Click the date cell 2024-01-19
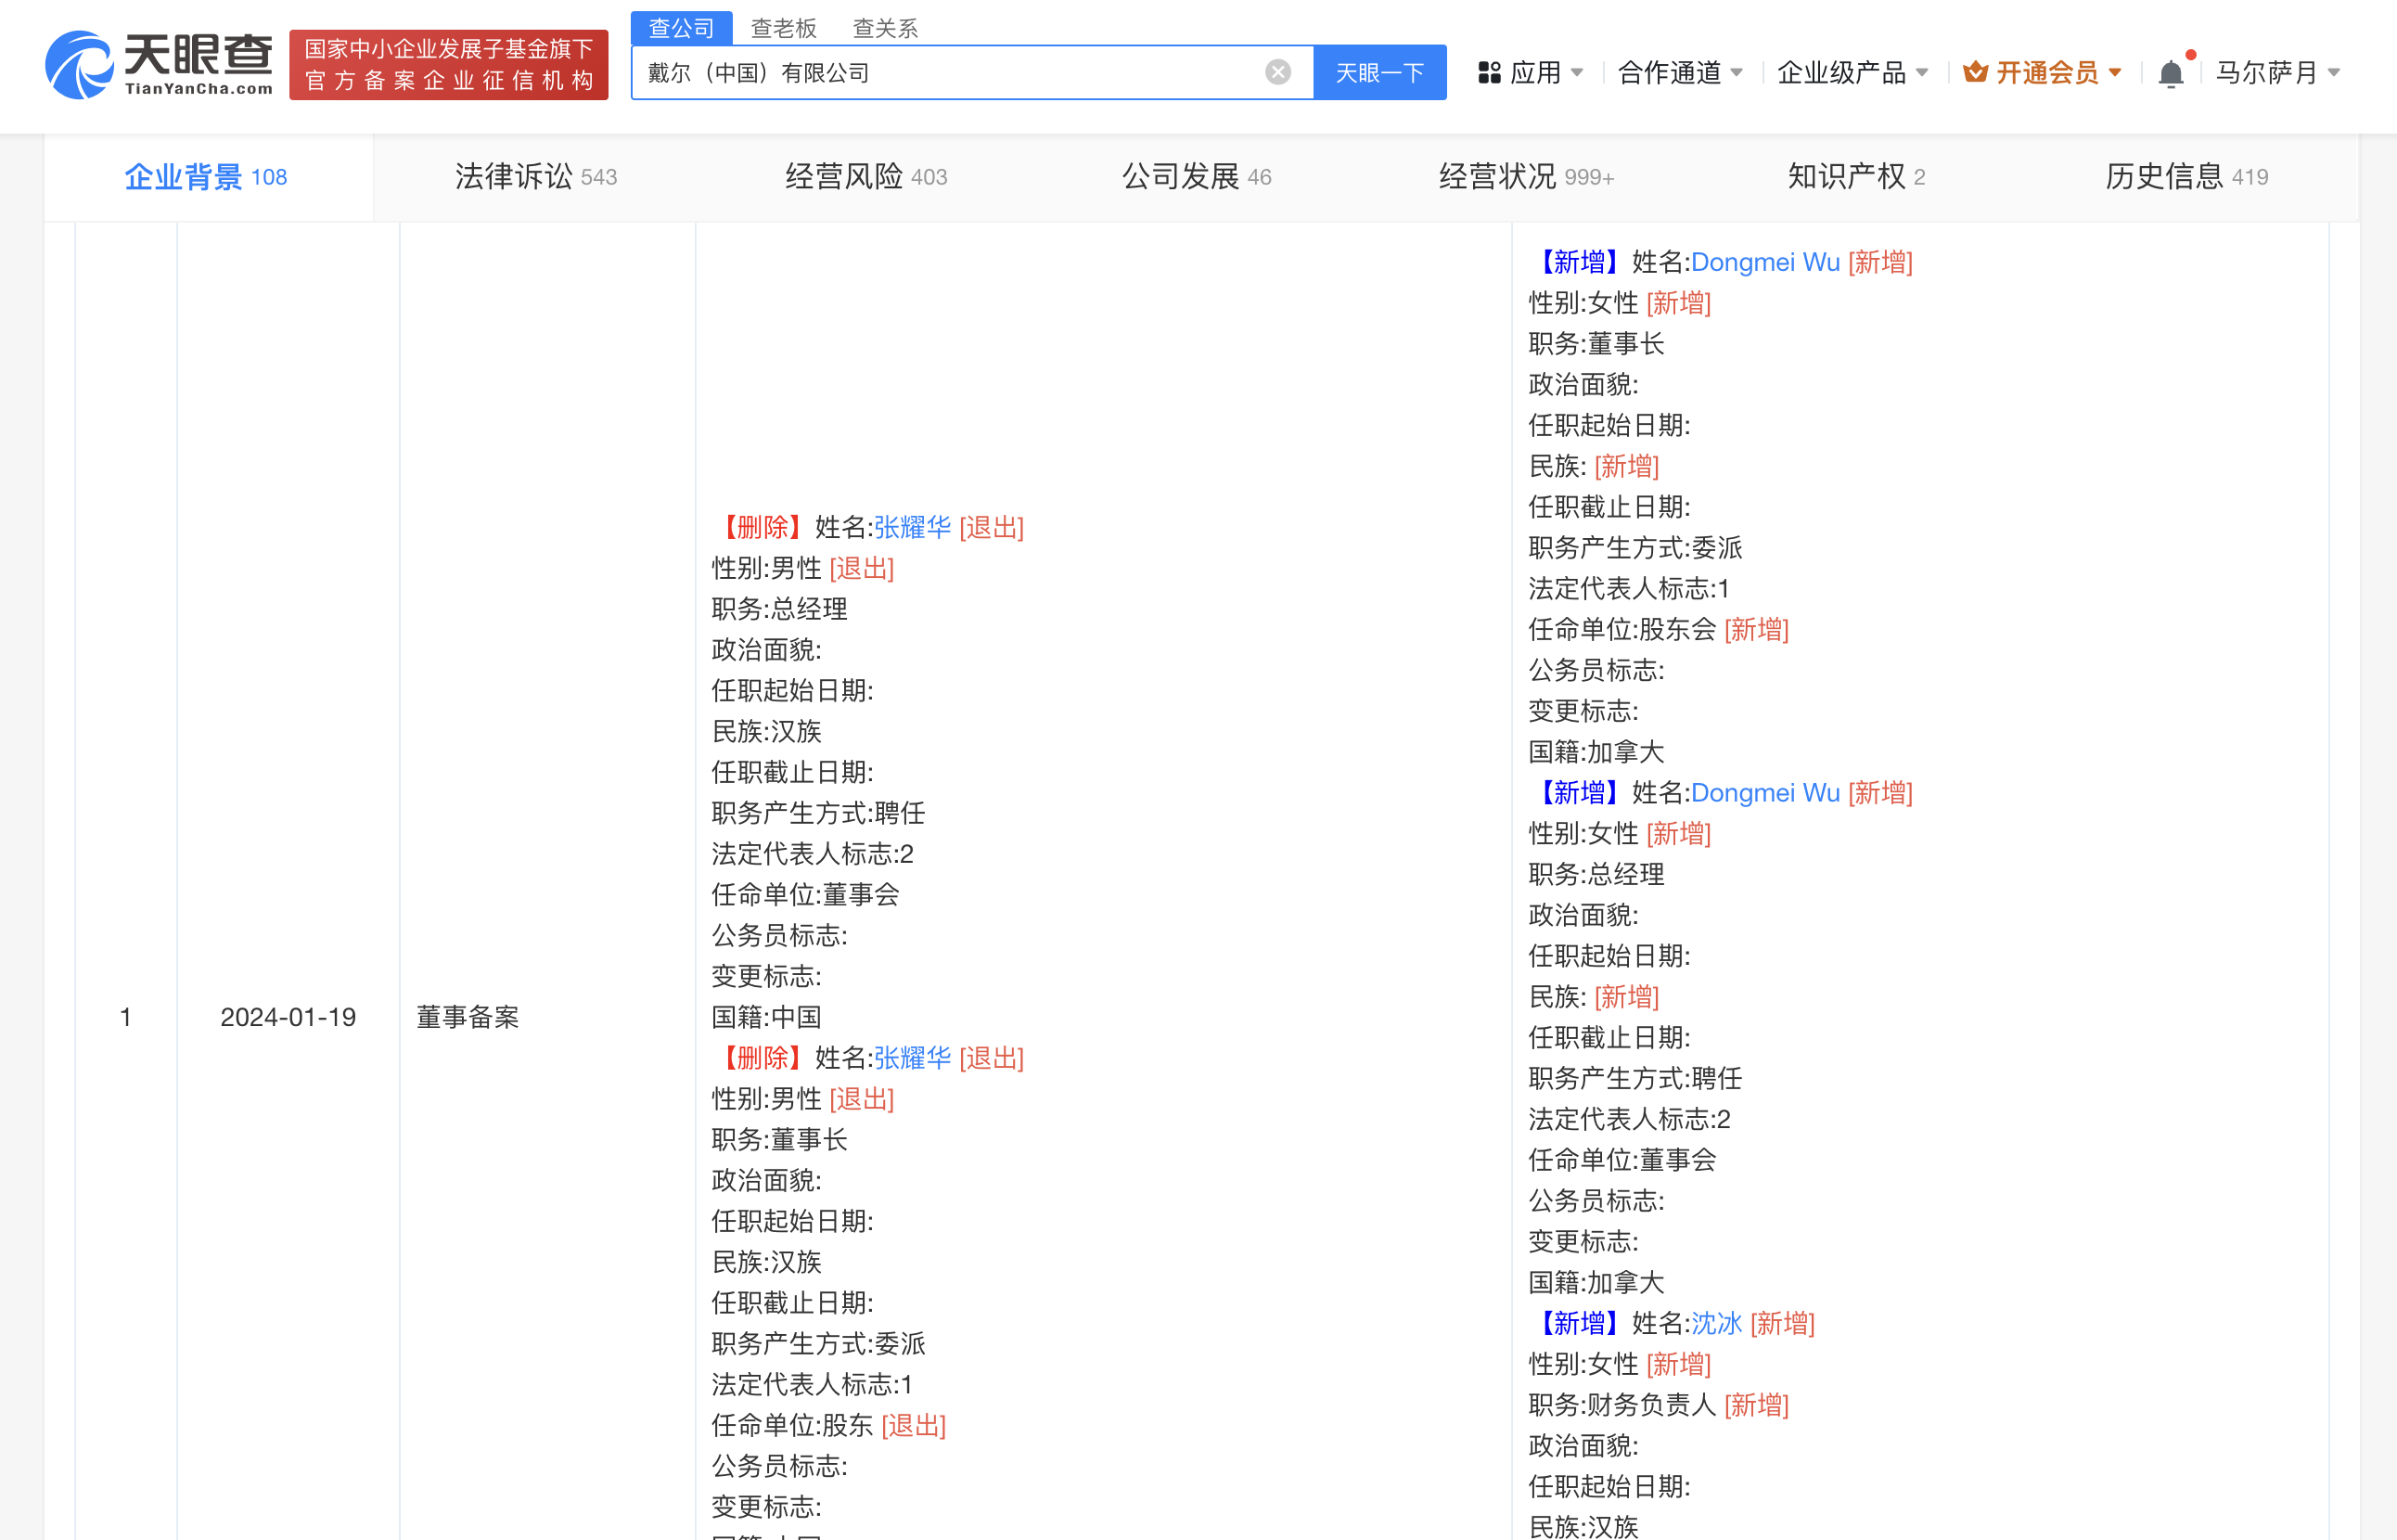The image size is (2397, 1540). [x=288, y=1017]
